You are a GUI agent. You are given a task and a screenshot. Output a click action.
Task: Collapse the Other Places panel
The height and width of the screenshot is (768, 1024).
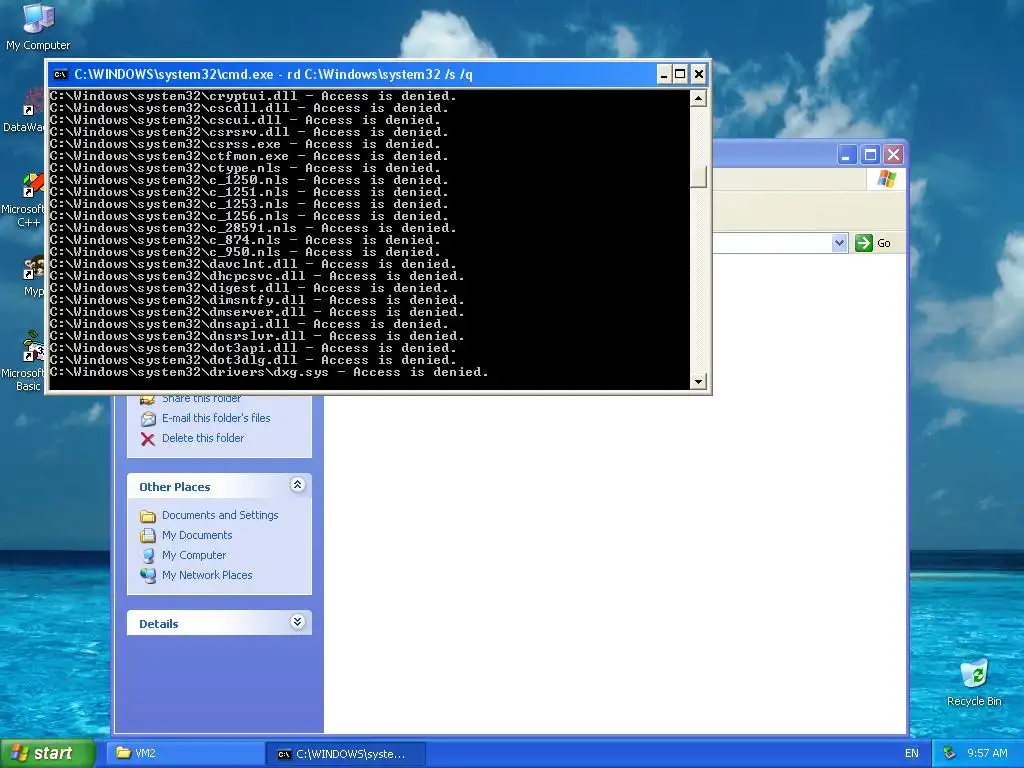297,485
